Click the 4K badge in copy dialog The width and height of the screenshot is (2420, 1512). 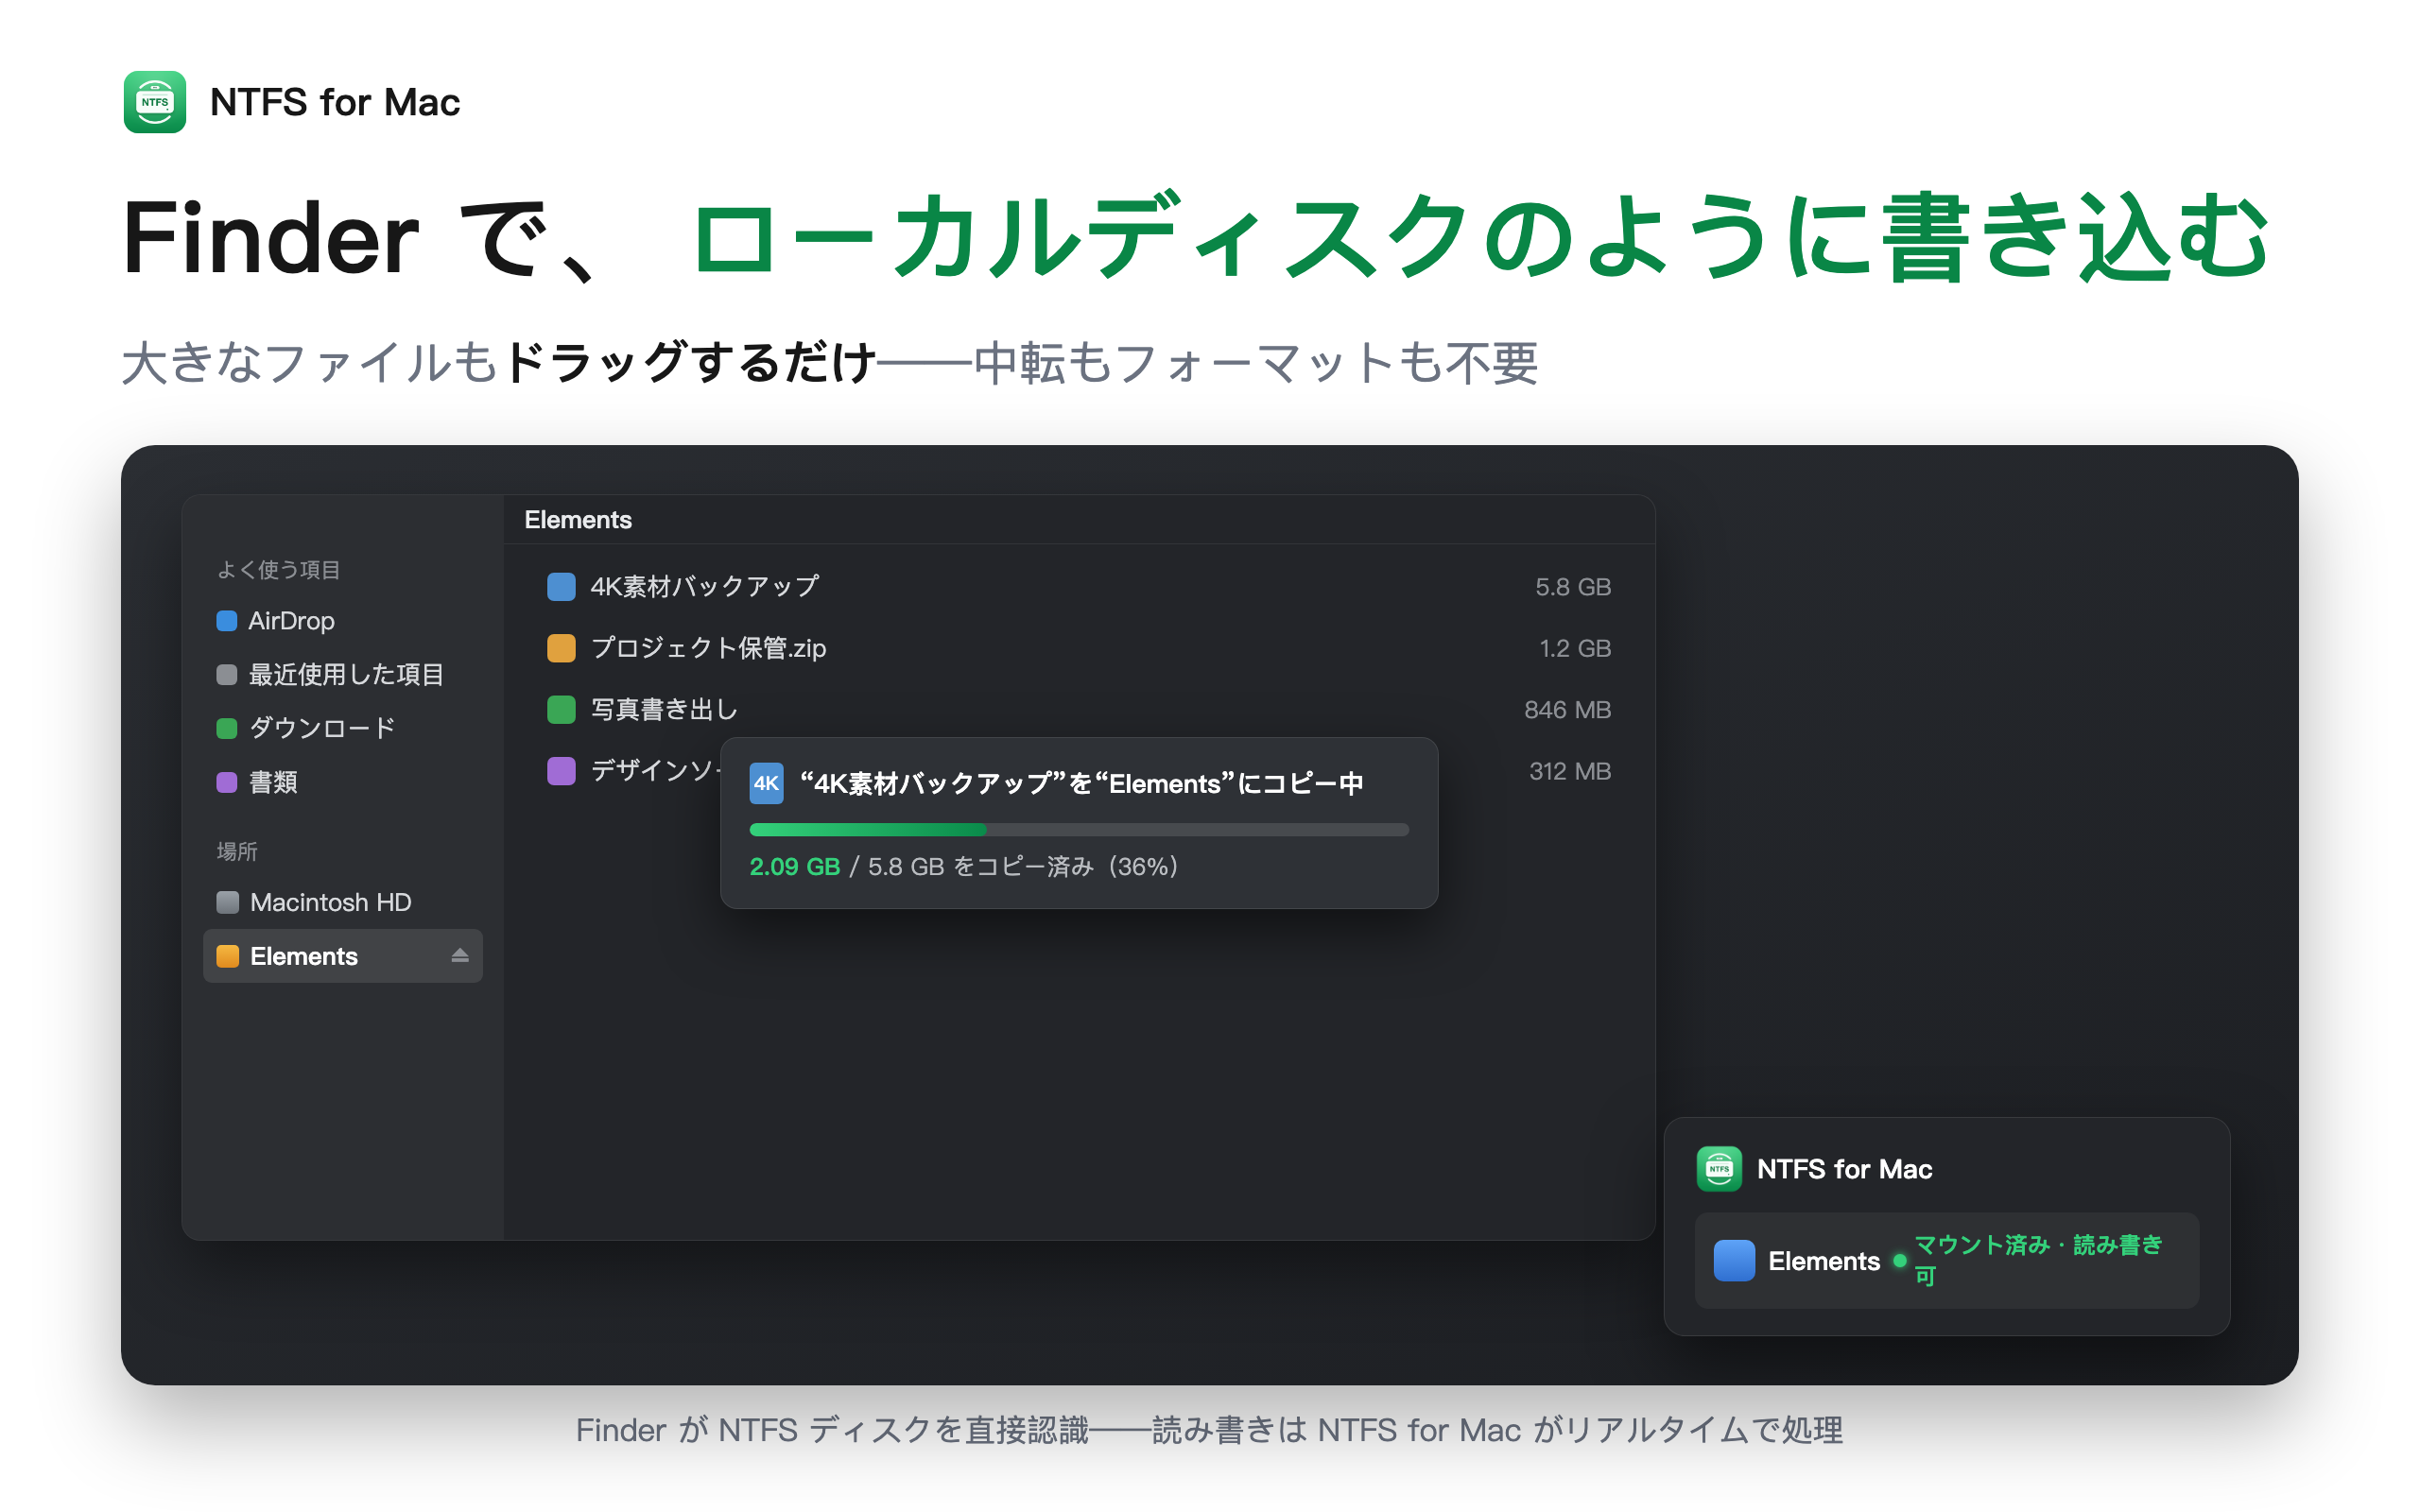[766, 784]
